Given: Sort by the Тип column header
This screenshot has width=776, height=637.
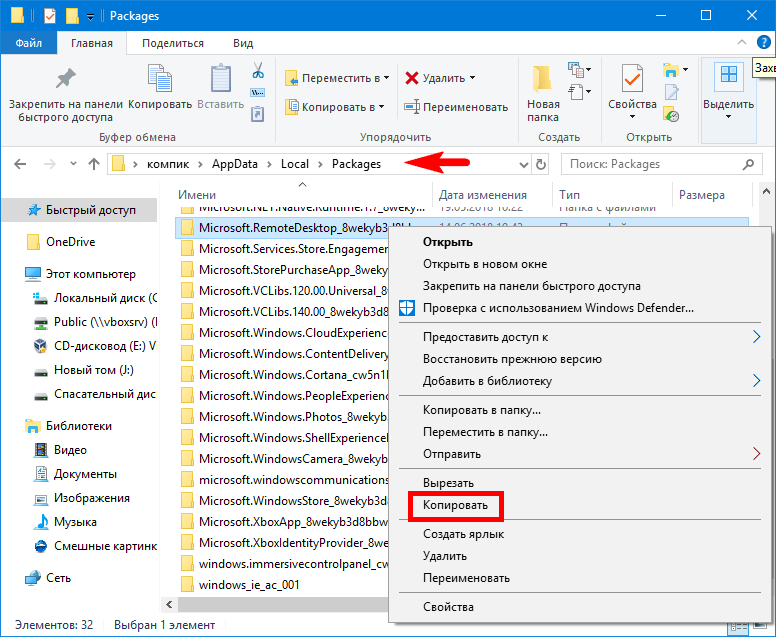Looking at the screenshot, I should point(569,195).
